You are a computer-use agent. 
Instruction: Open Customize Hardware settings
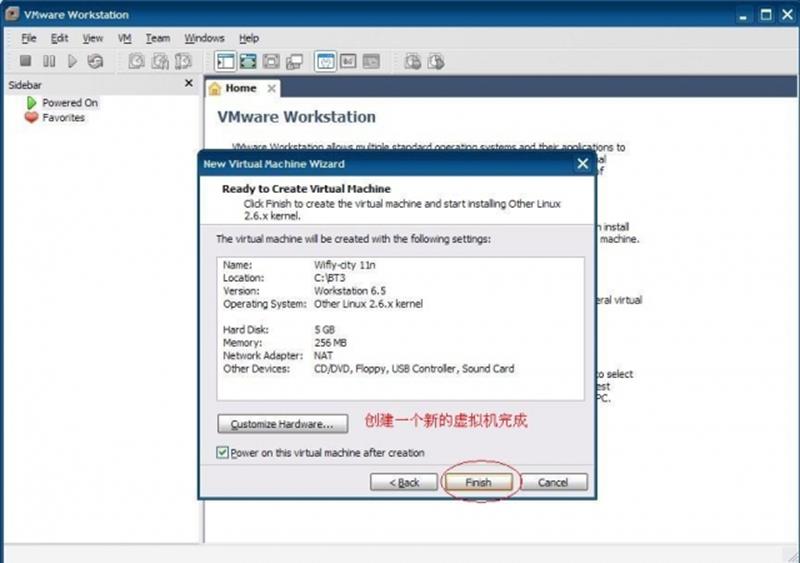click(x=283, y=424)
